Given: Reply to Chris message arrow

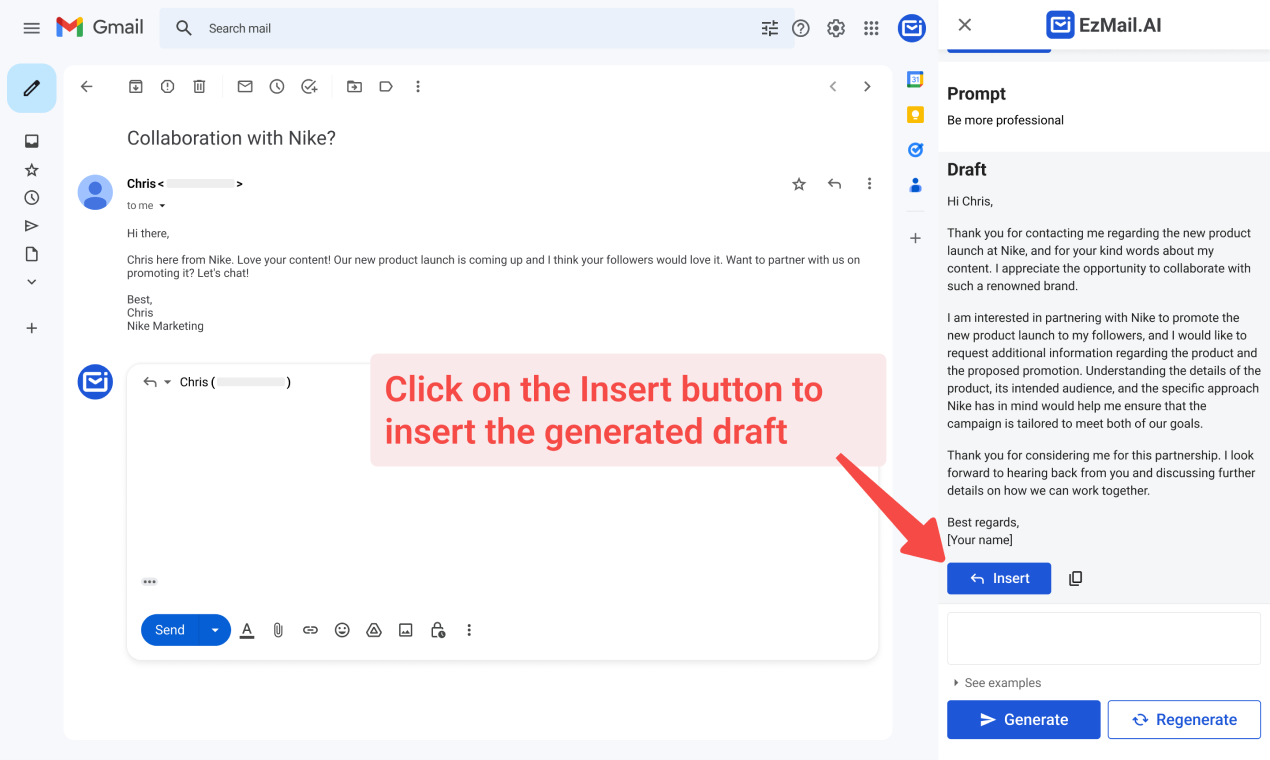Looking at the screenshot, I should [x=834, y=184].
